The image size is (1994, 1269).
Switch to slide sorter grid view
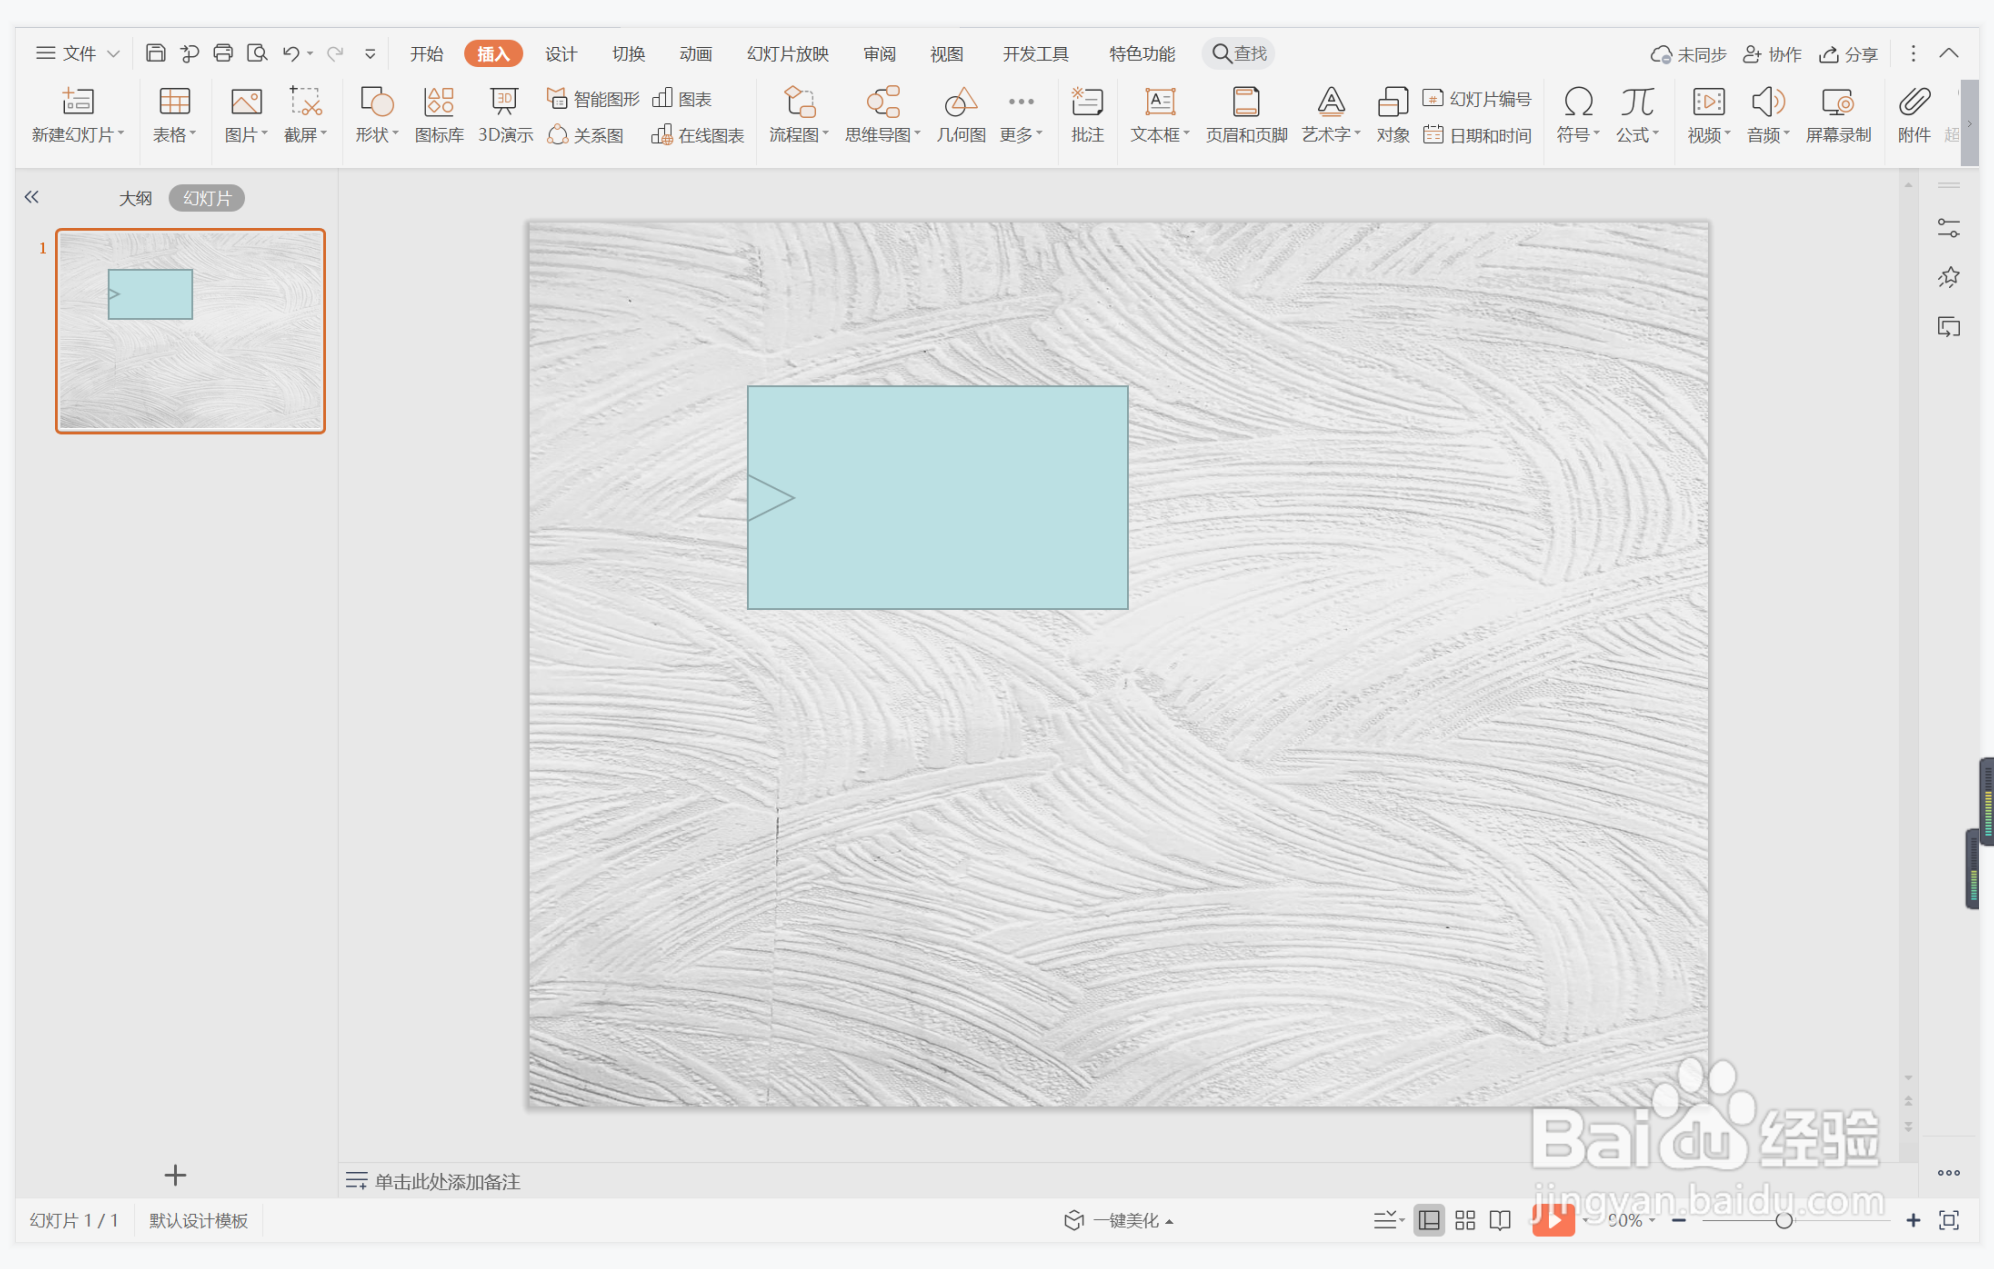point(1465,1220)
